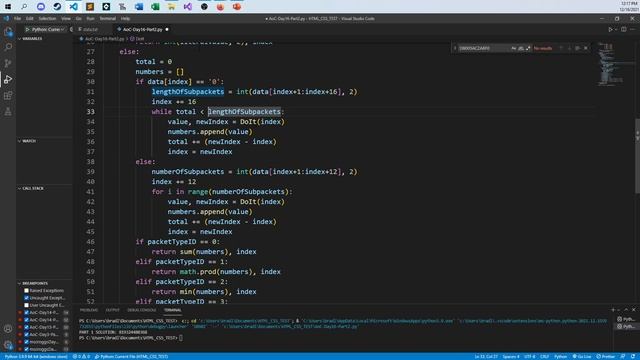The image size is (640, 360).
Task: Open Visual Studio (purple) from the taskbar
Action: click(188, 7)
